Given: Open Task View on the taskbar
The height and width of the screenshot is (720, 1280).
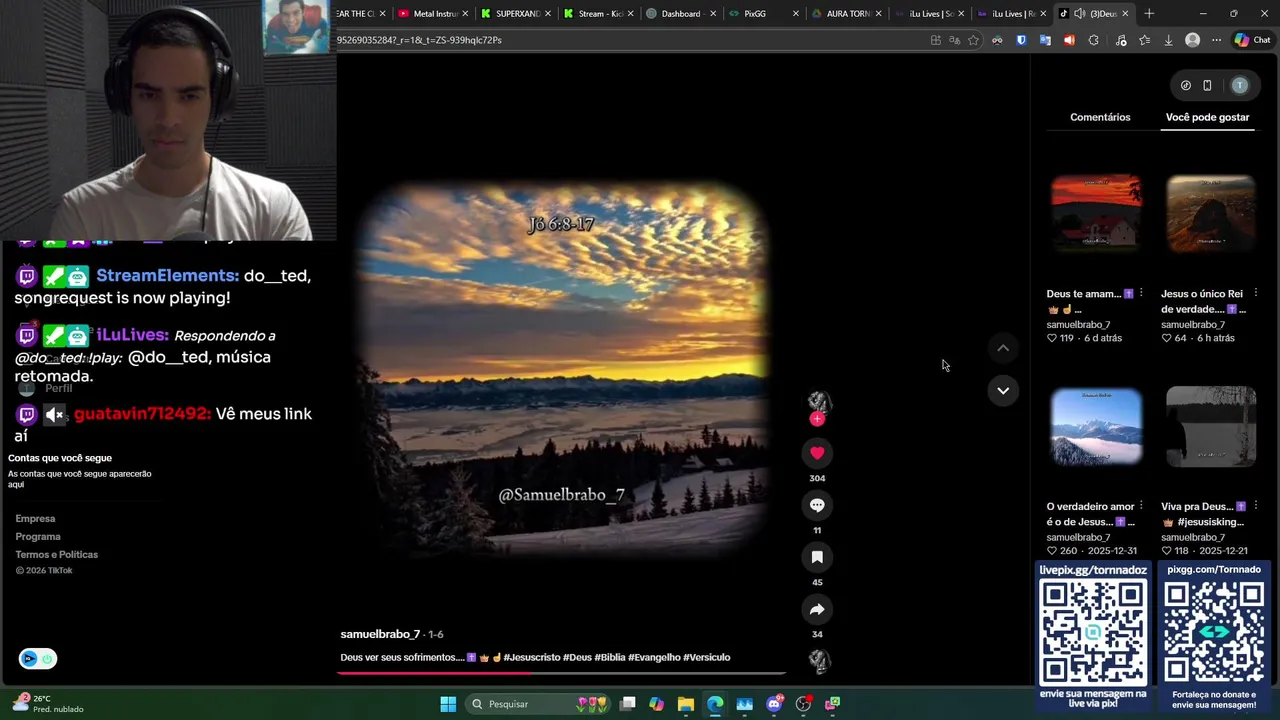Looking at the screenshot, I should [x=628, y=704].
